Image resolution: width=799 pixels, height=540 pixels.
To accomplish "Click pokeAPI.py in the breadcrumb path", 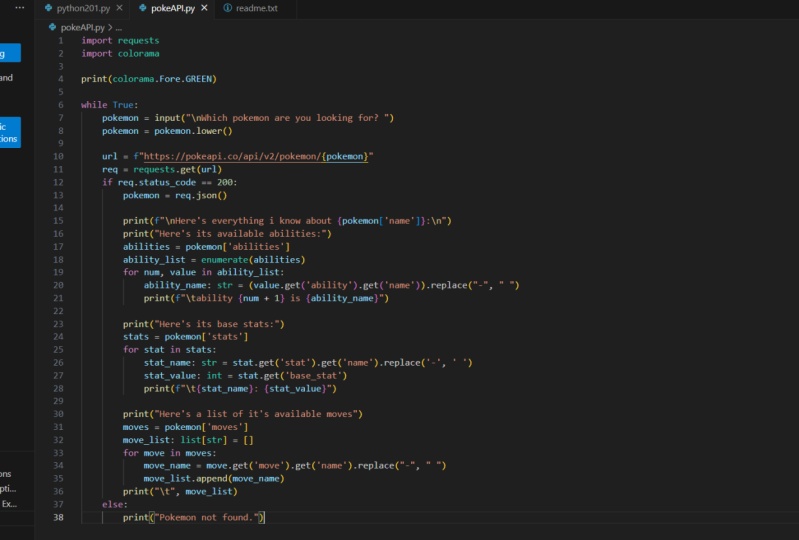I will tap(83, 28).
